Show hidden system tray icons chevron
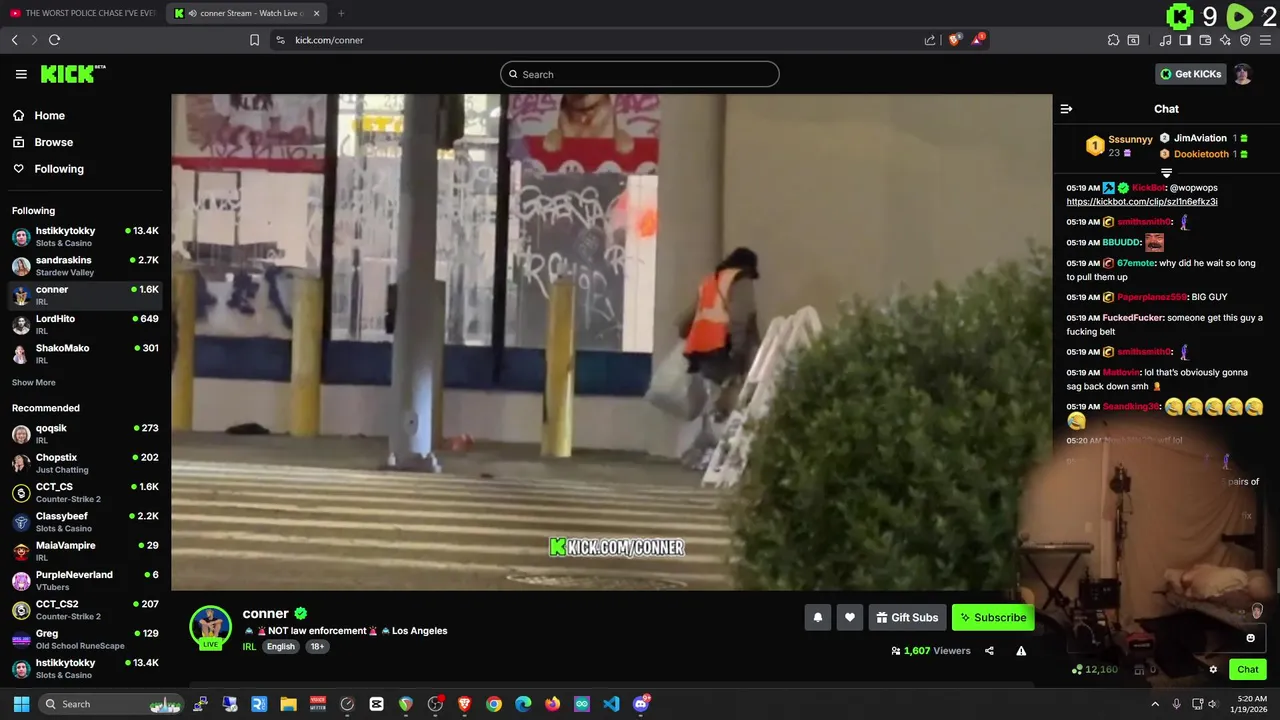 [x=1155, y=704]
